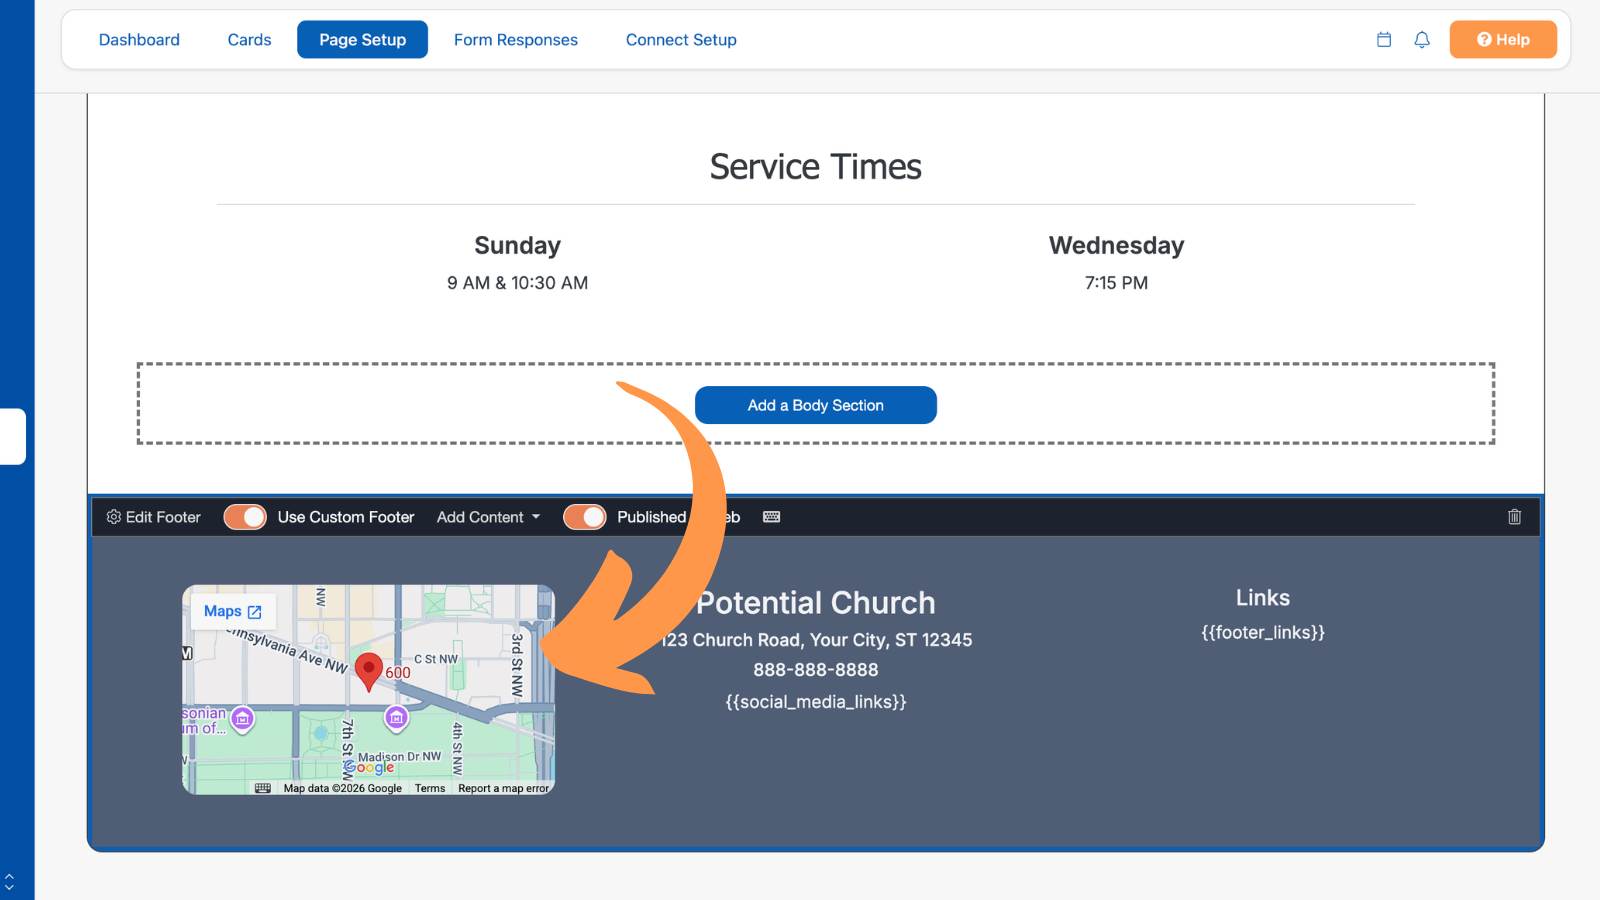Open Maps link on the map
The image size is (1600, 900).
(x=232, y=611)
